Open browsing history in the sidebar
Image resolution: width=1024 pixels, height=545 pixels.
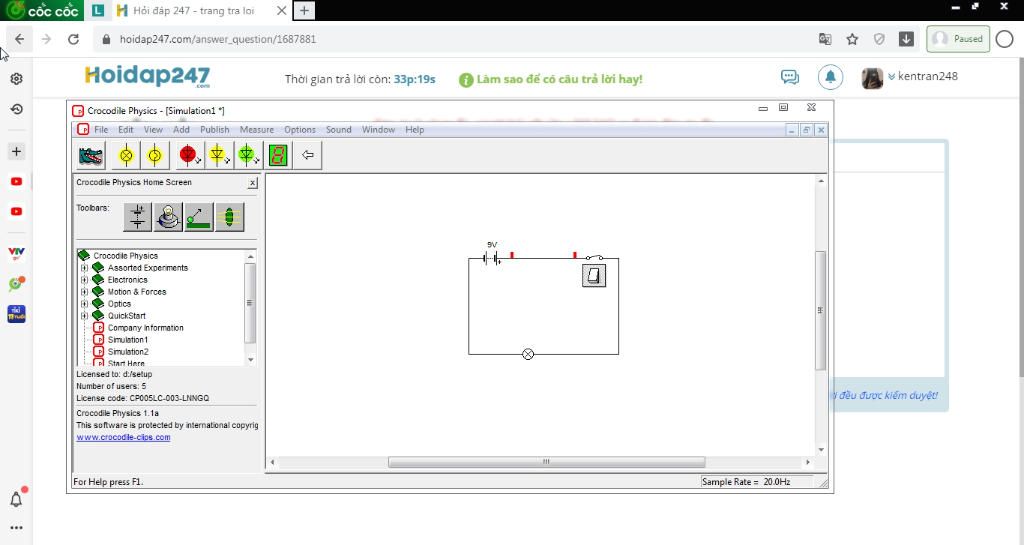click(x=16, y=109)
